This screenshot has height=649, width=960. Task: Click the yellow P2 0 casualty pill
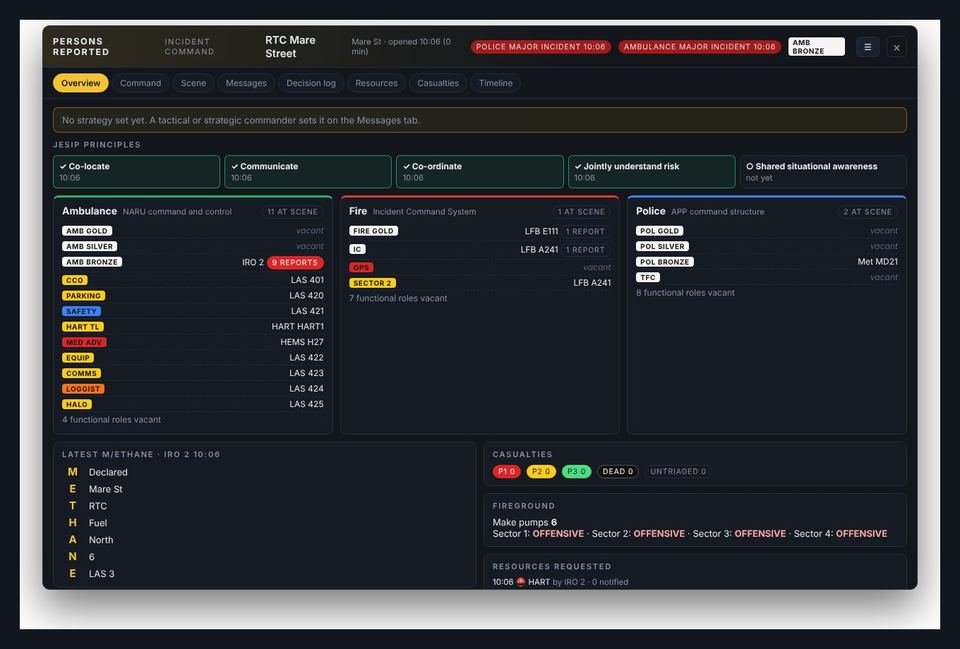[541, 471]
